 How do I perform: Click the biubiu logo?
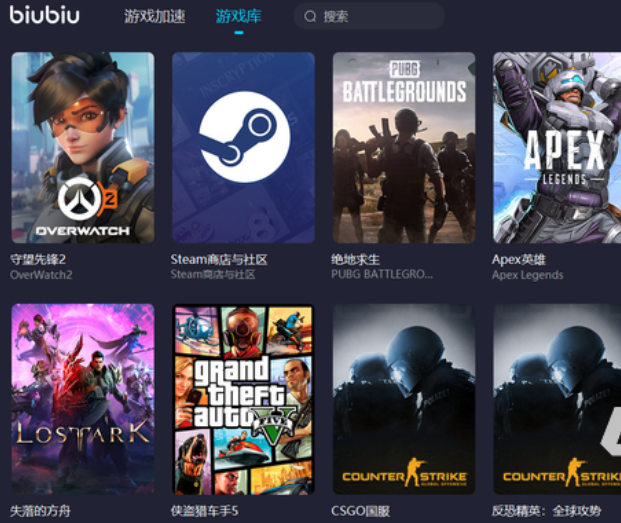click(44, 15)
